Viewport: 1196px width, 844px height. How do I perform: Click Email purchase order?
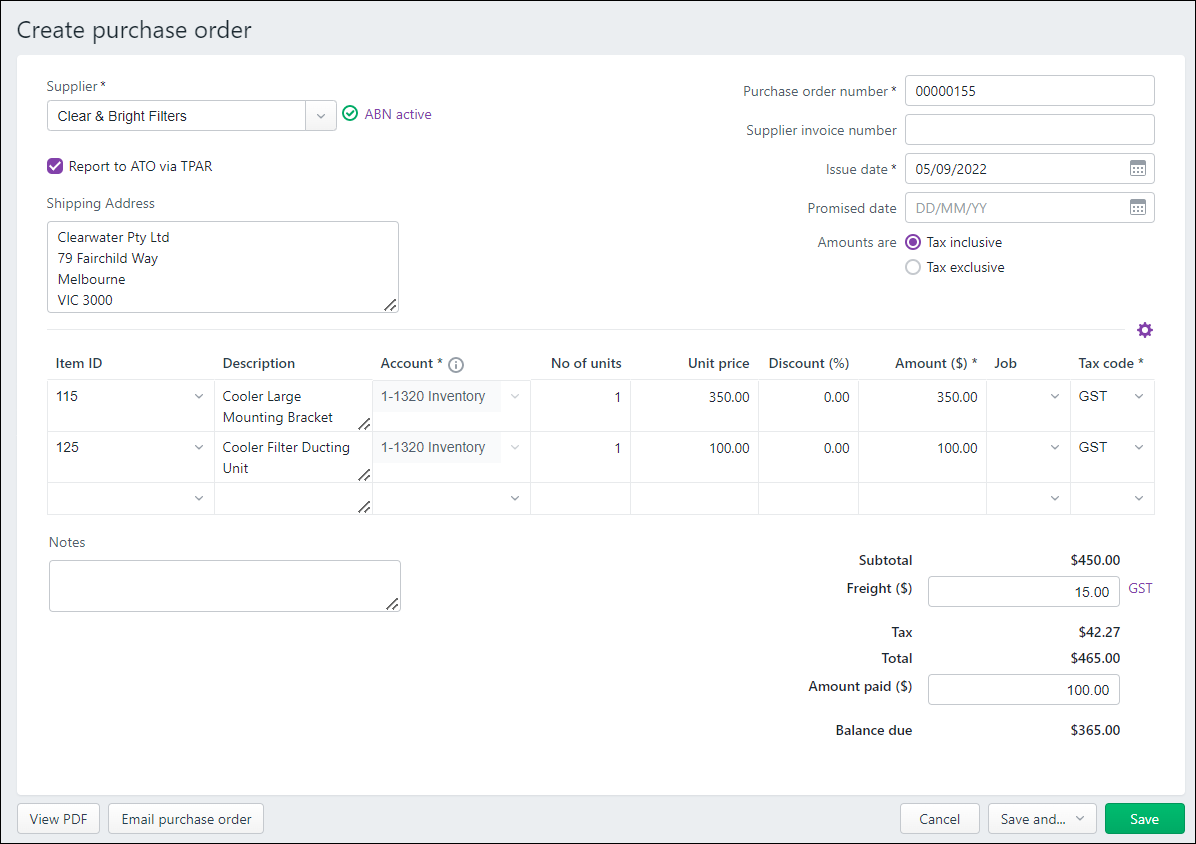185,818
